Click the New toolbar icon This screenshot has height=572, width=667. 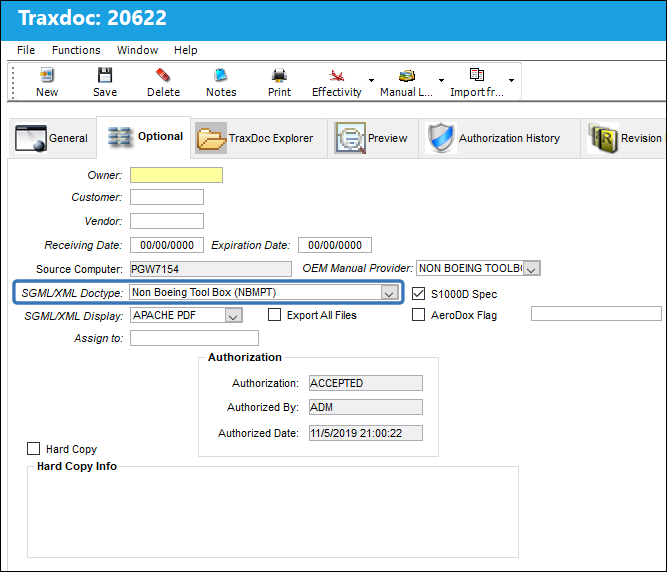click(x=46, y=75)
